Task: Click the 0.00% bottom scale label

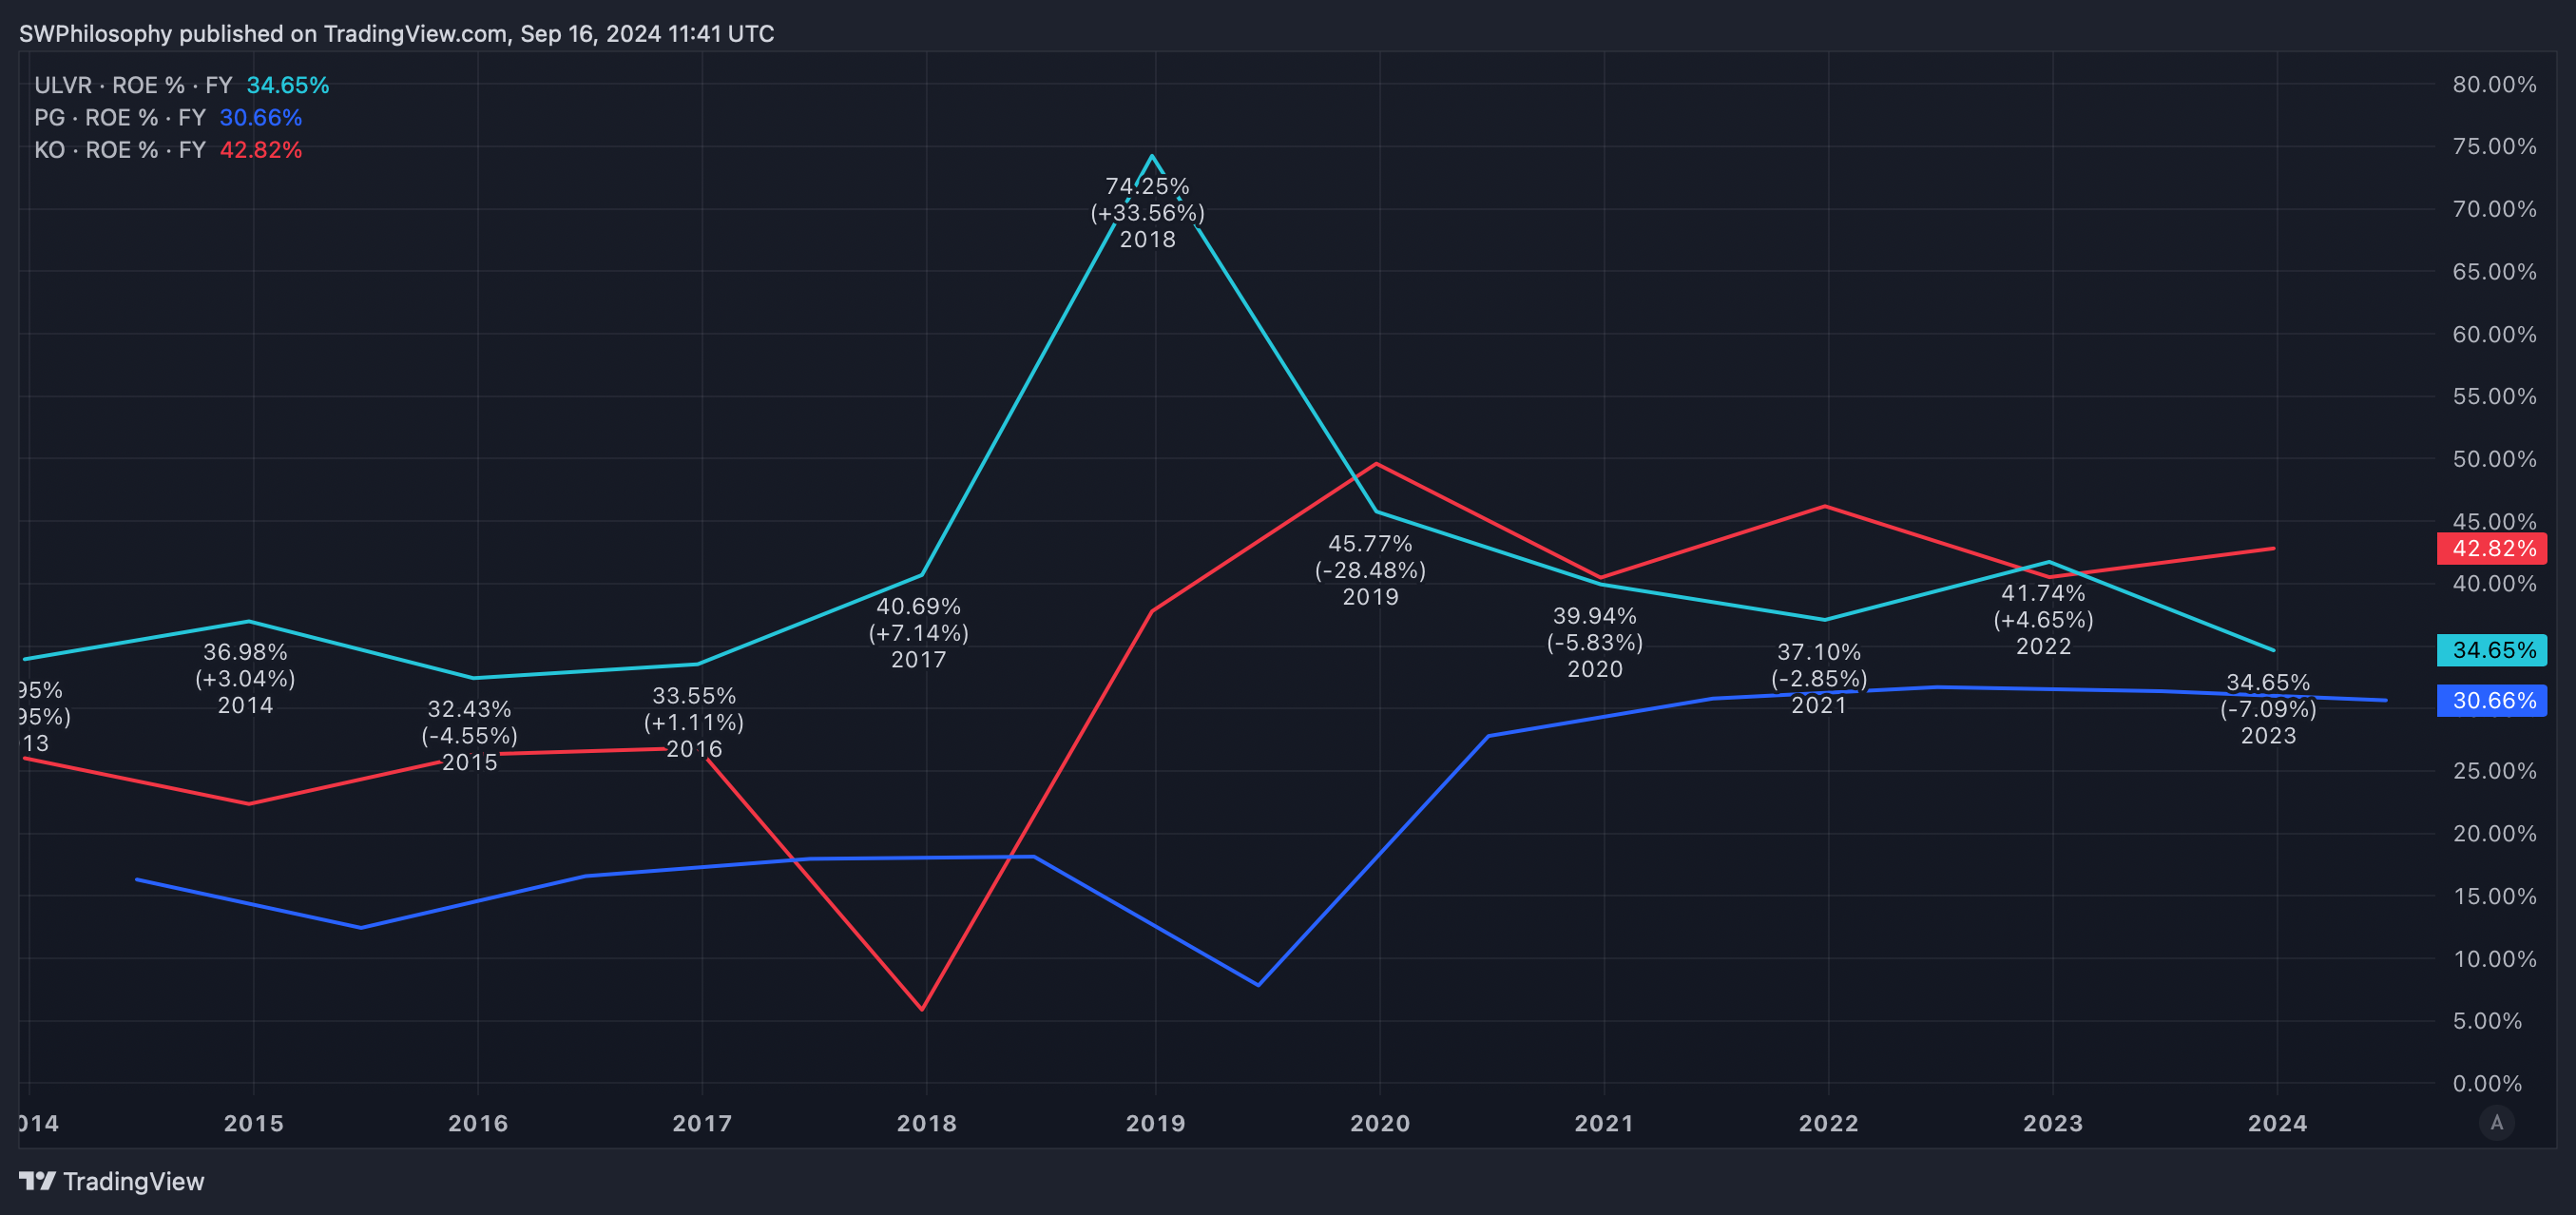Action: point(2487,1083)
